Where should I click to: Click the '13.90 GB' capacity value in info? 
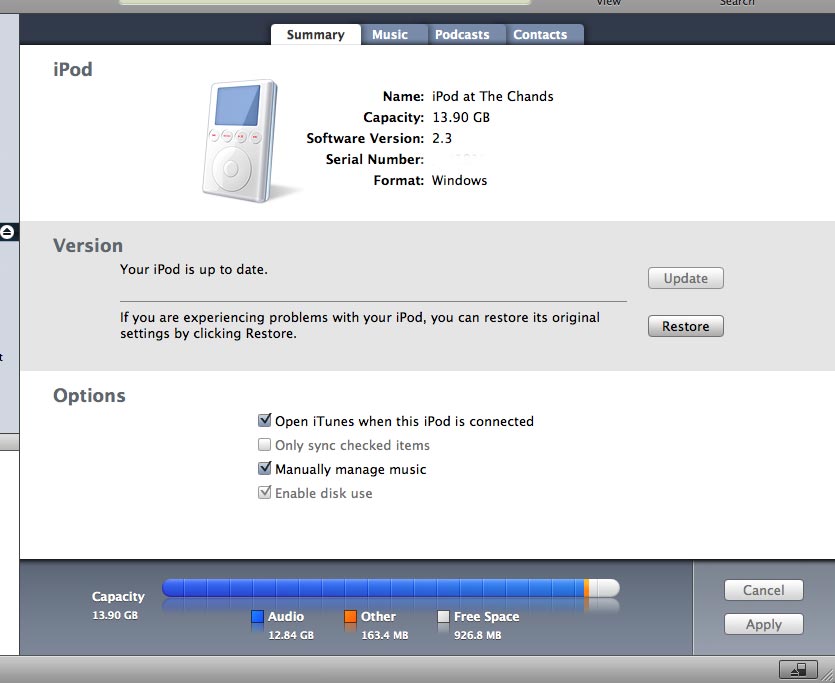point(461,117)
